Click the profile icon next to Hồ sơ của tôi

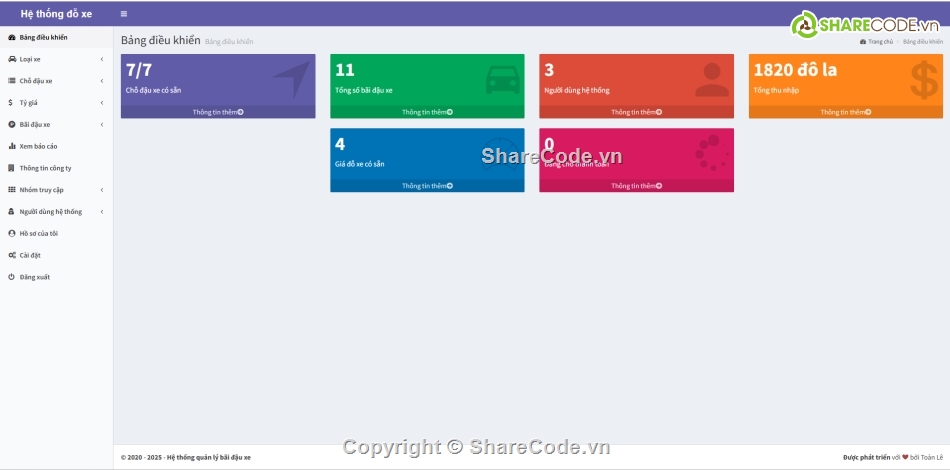pos(12,234)
